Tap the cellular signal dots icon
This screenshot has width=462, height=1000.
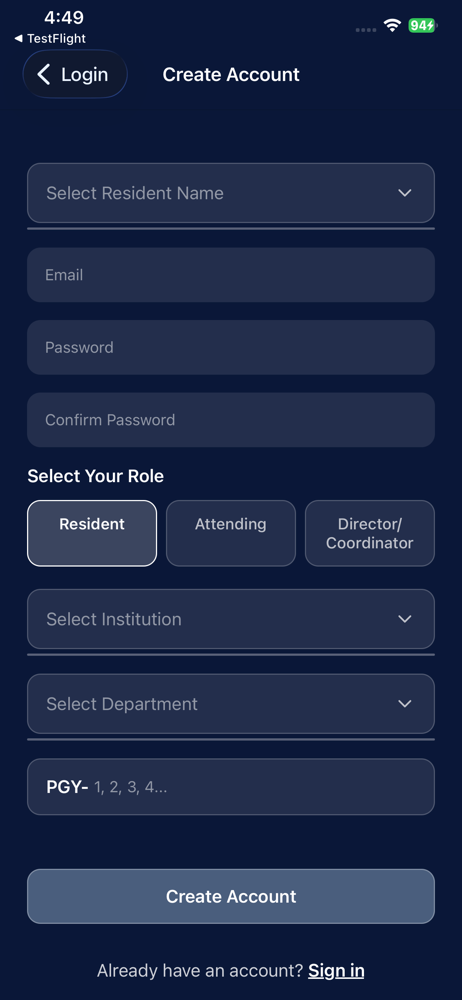[x=366, y=29]
